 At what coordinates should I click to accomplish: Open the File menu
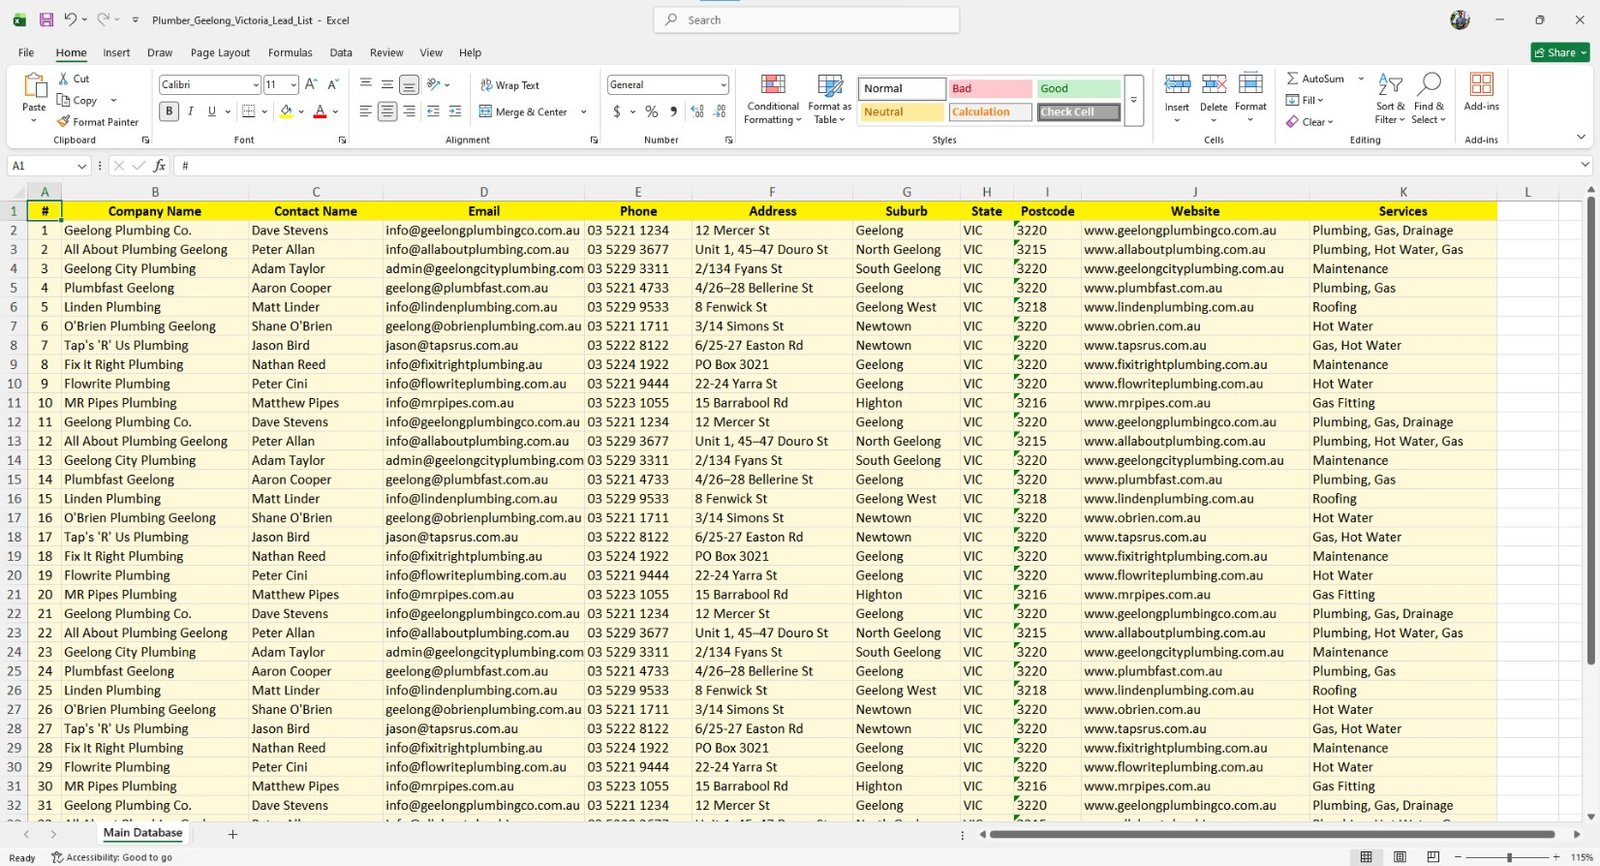pos(26,52)
